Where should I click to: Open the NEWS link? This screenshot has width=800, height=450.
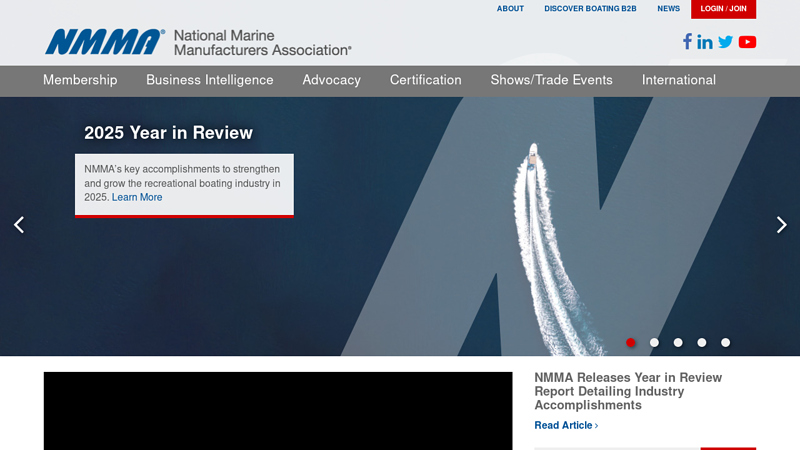click(x=668, y=9)
